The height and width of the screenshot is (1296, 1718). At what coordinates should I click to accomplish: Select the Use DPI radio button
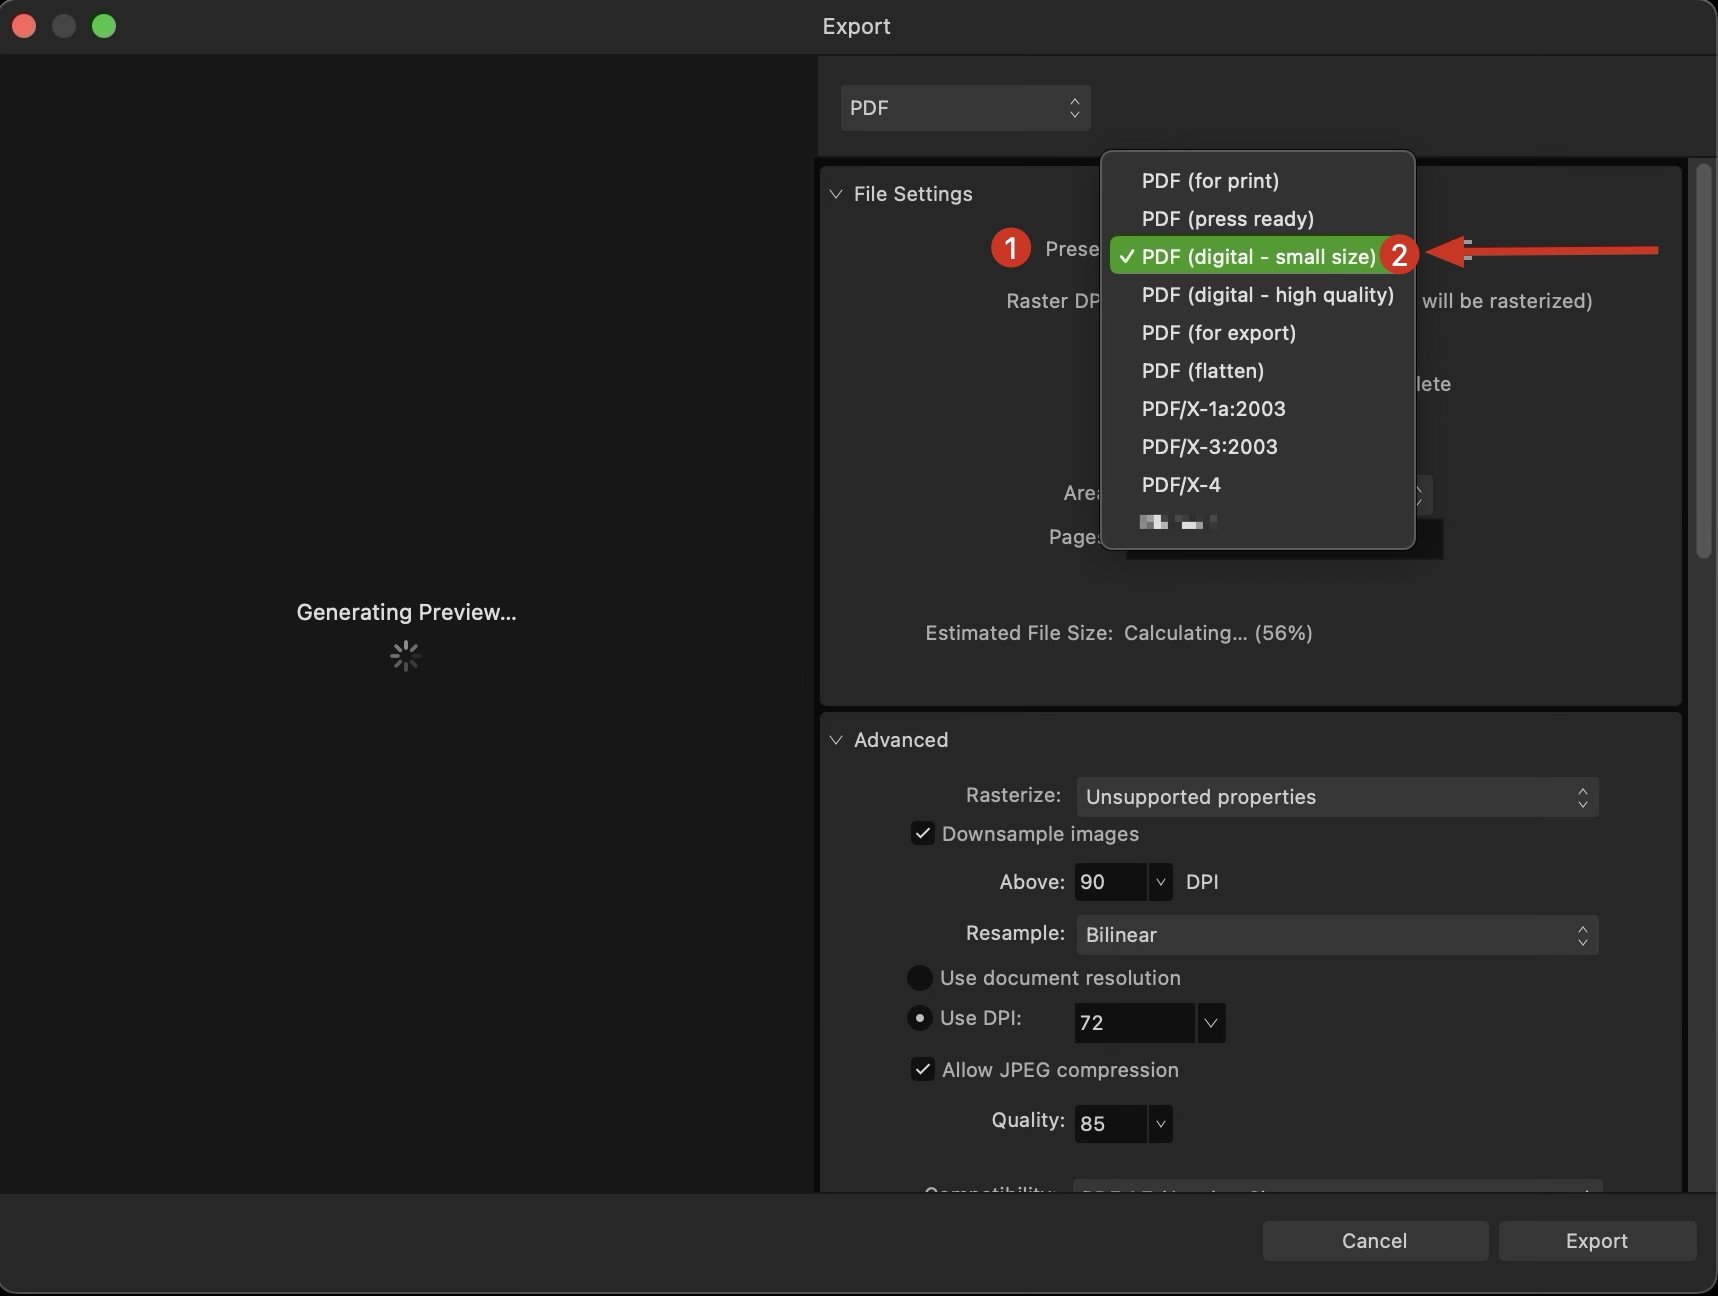[919, 1018]
